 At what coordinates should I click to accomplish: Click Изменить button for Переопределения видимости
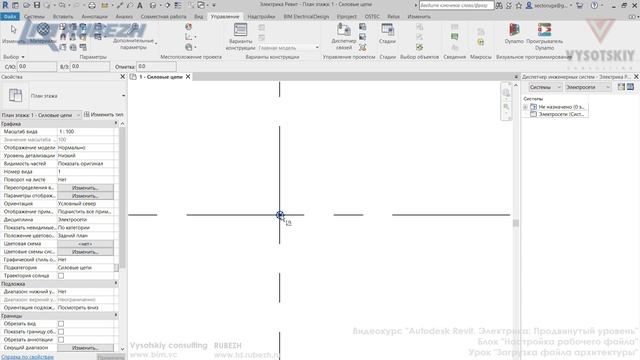85,188
